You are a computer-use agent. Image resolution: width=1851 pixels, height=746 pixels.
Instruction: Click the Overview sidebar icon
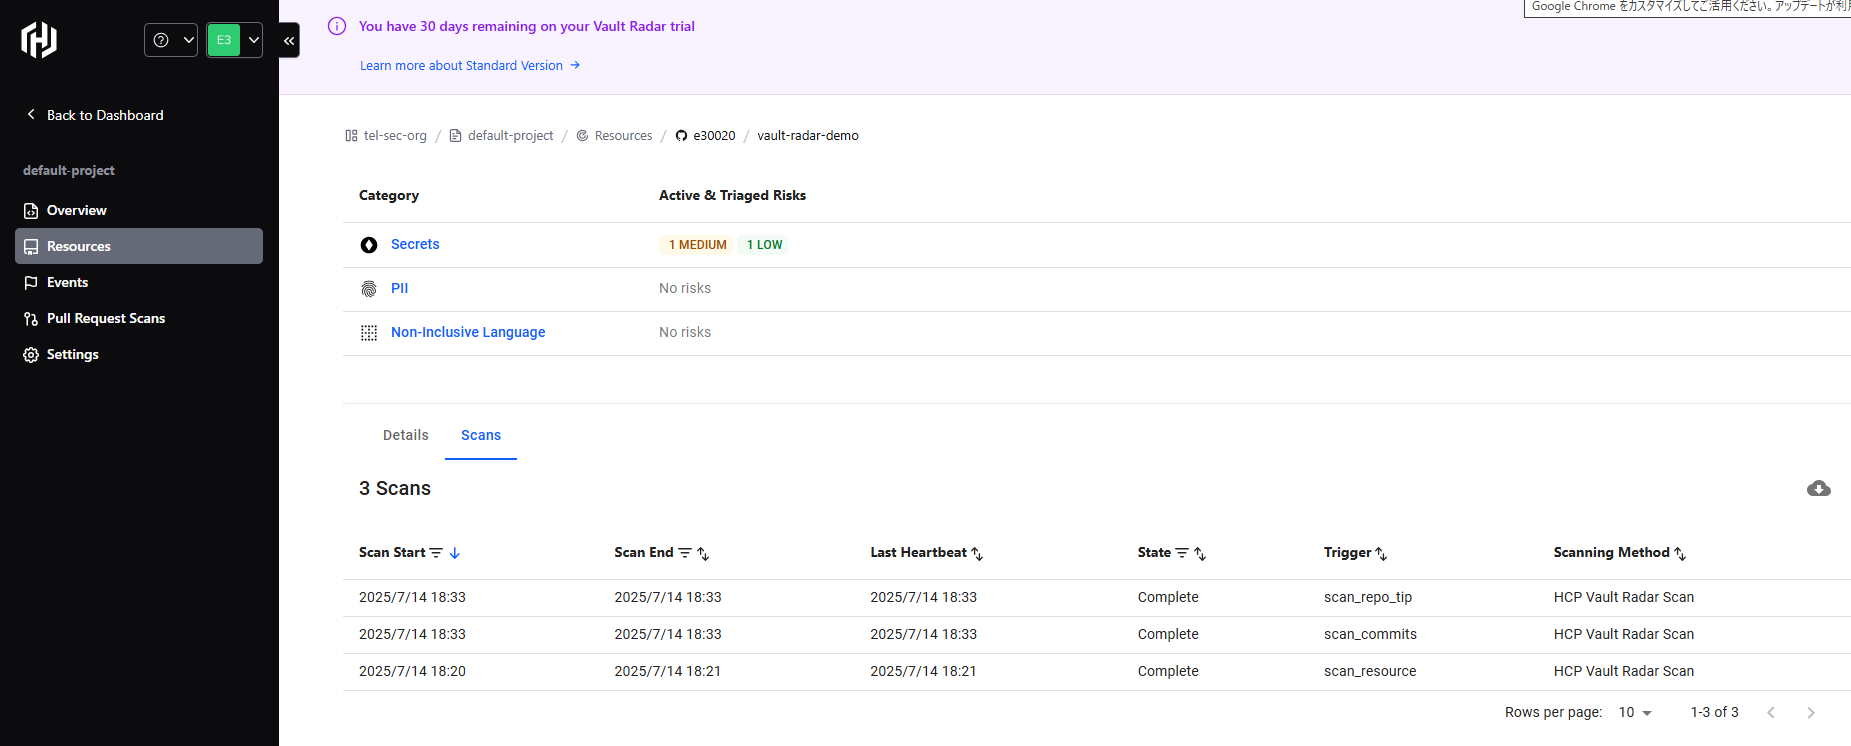pos(31,211)
